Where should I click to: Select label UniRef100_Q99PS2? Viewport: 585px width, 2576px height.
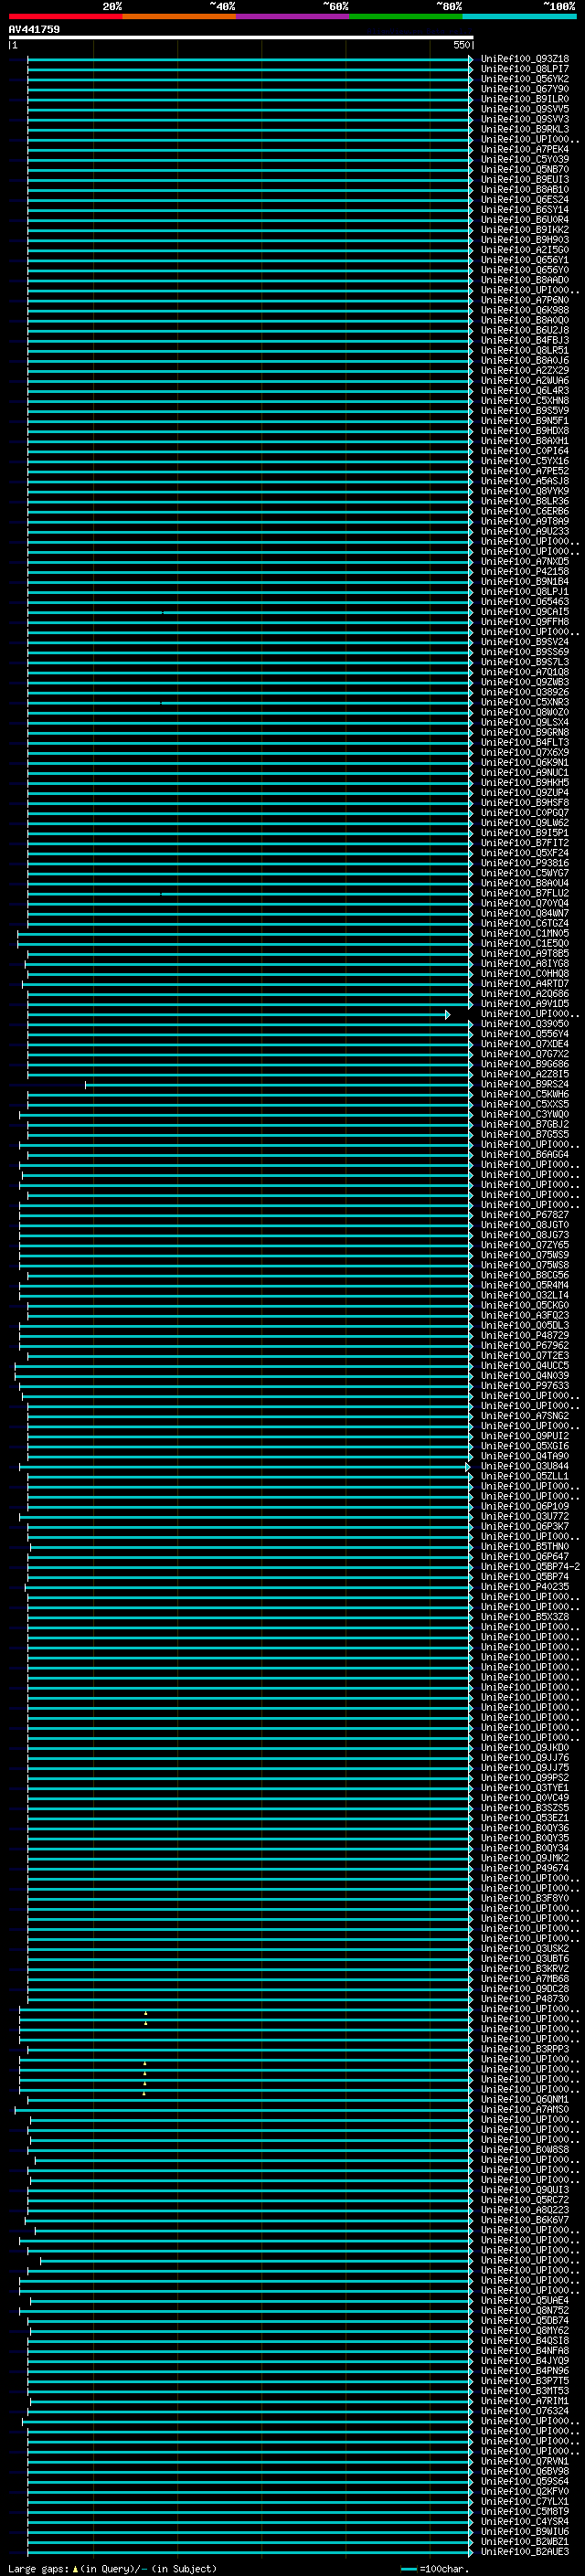pos(524,1778)
